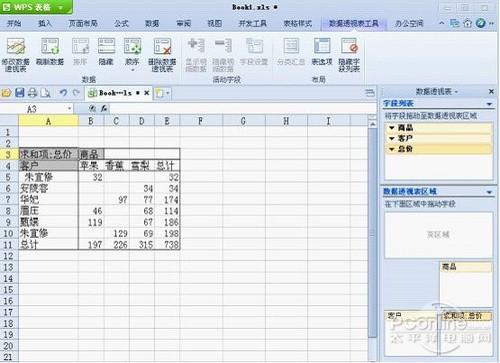Screen dimensions: 500x363
Task: Collapse the 字段列表 section arrow
Action: [x=489, y=104]
